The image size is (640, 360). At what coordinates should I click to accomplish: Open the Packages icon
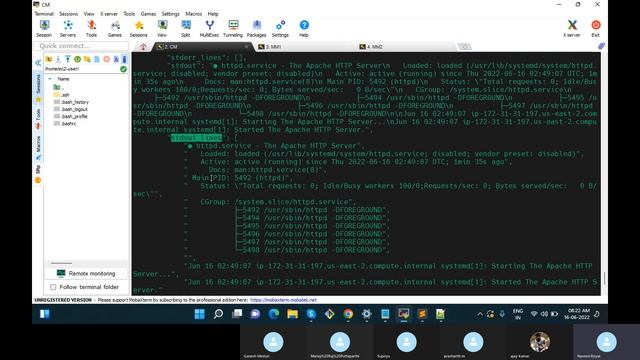pos(257,29)
